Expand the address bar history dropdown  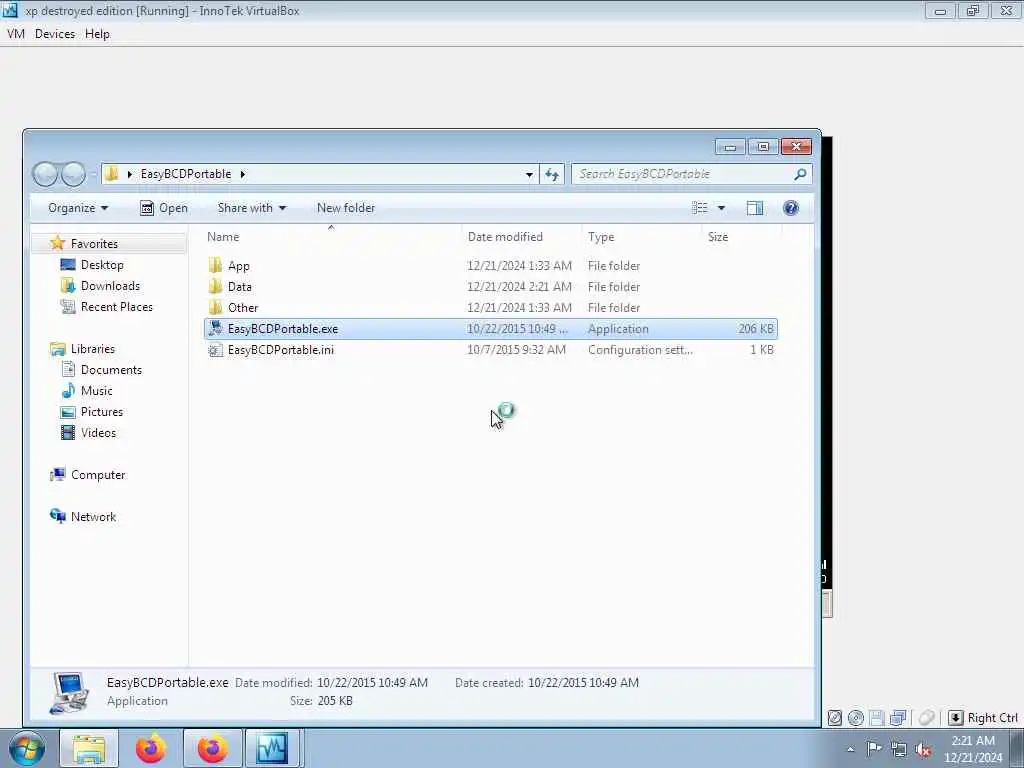(529, 174)
